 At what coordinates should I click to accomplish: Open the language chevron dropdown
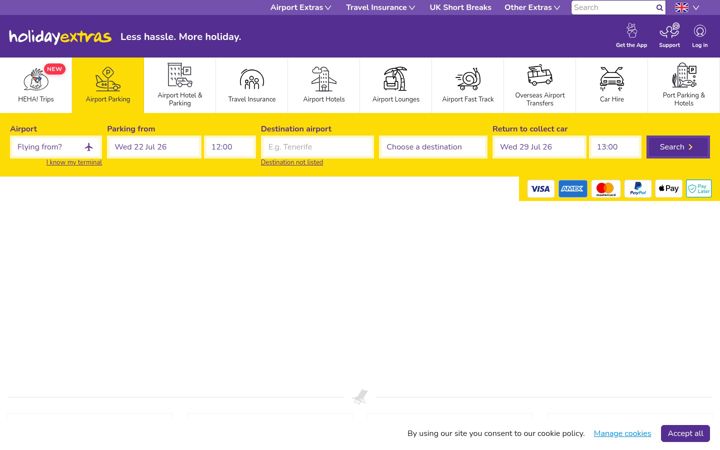tap(696, 7)
